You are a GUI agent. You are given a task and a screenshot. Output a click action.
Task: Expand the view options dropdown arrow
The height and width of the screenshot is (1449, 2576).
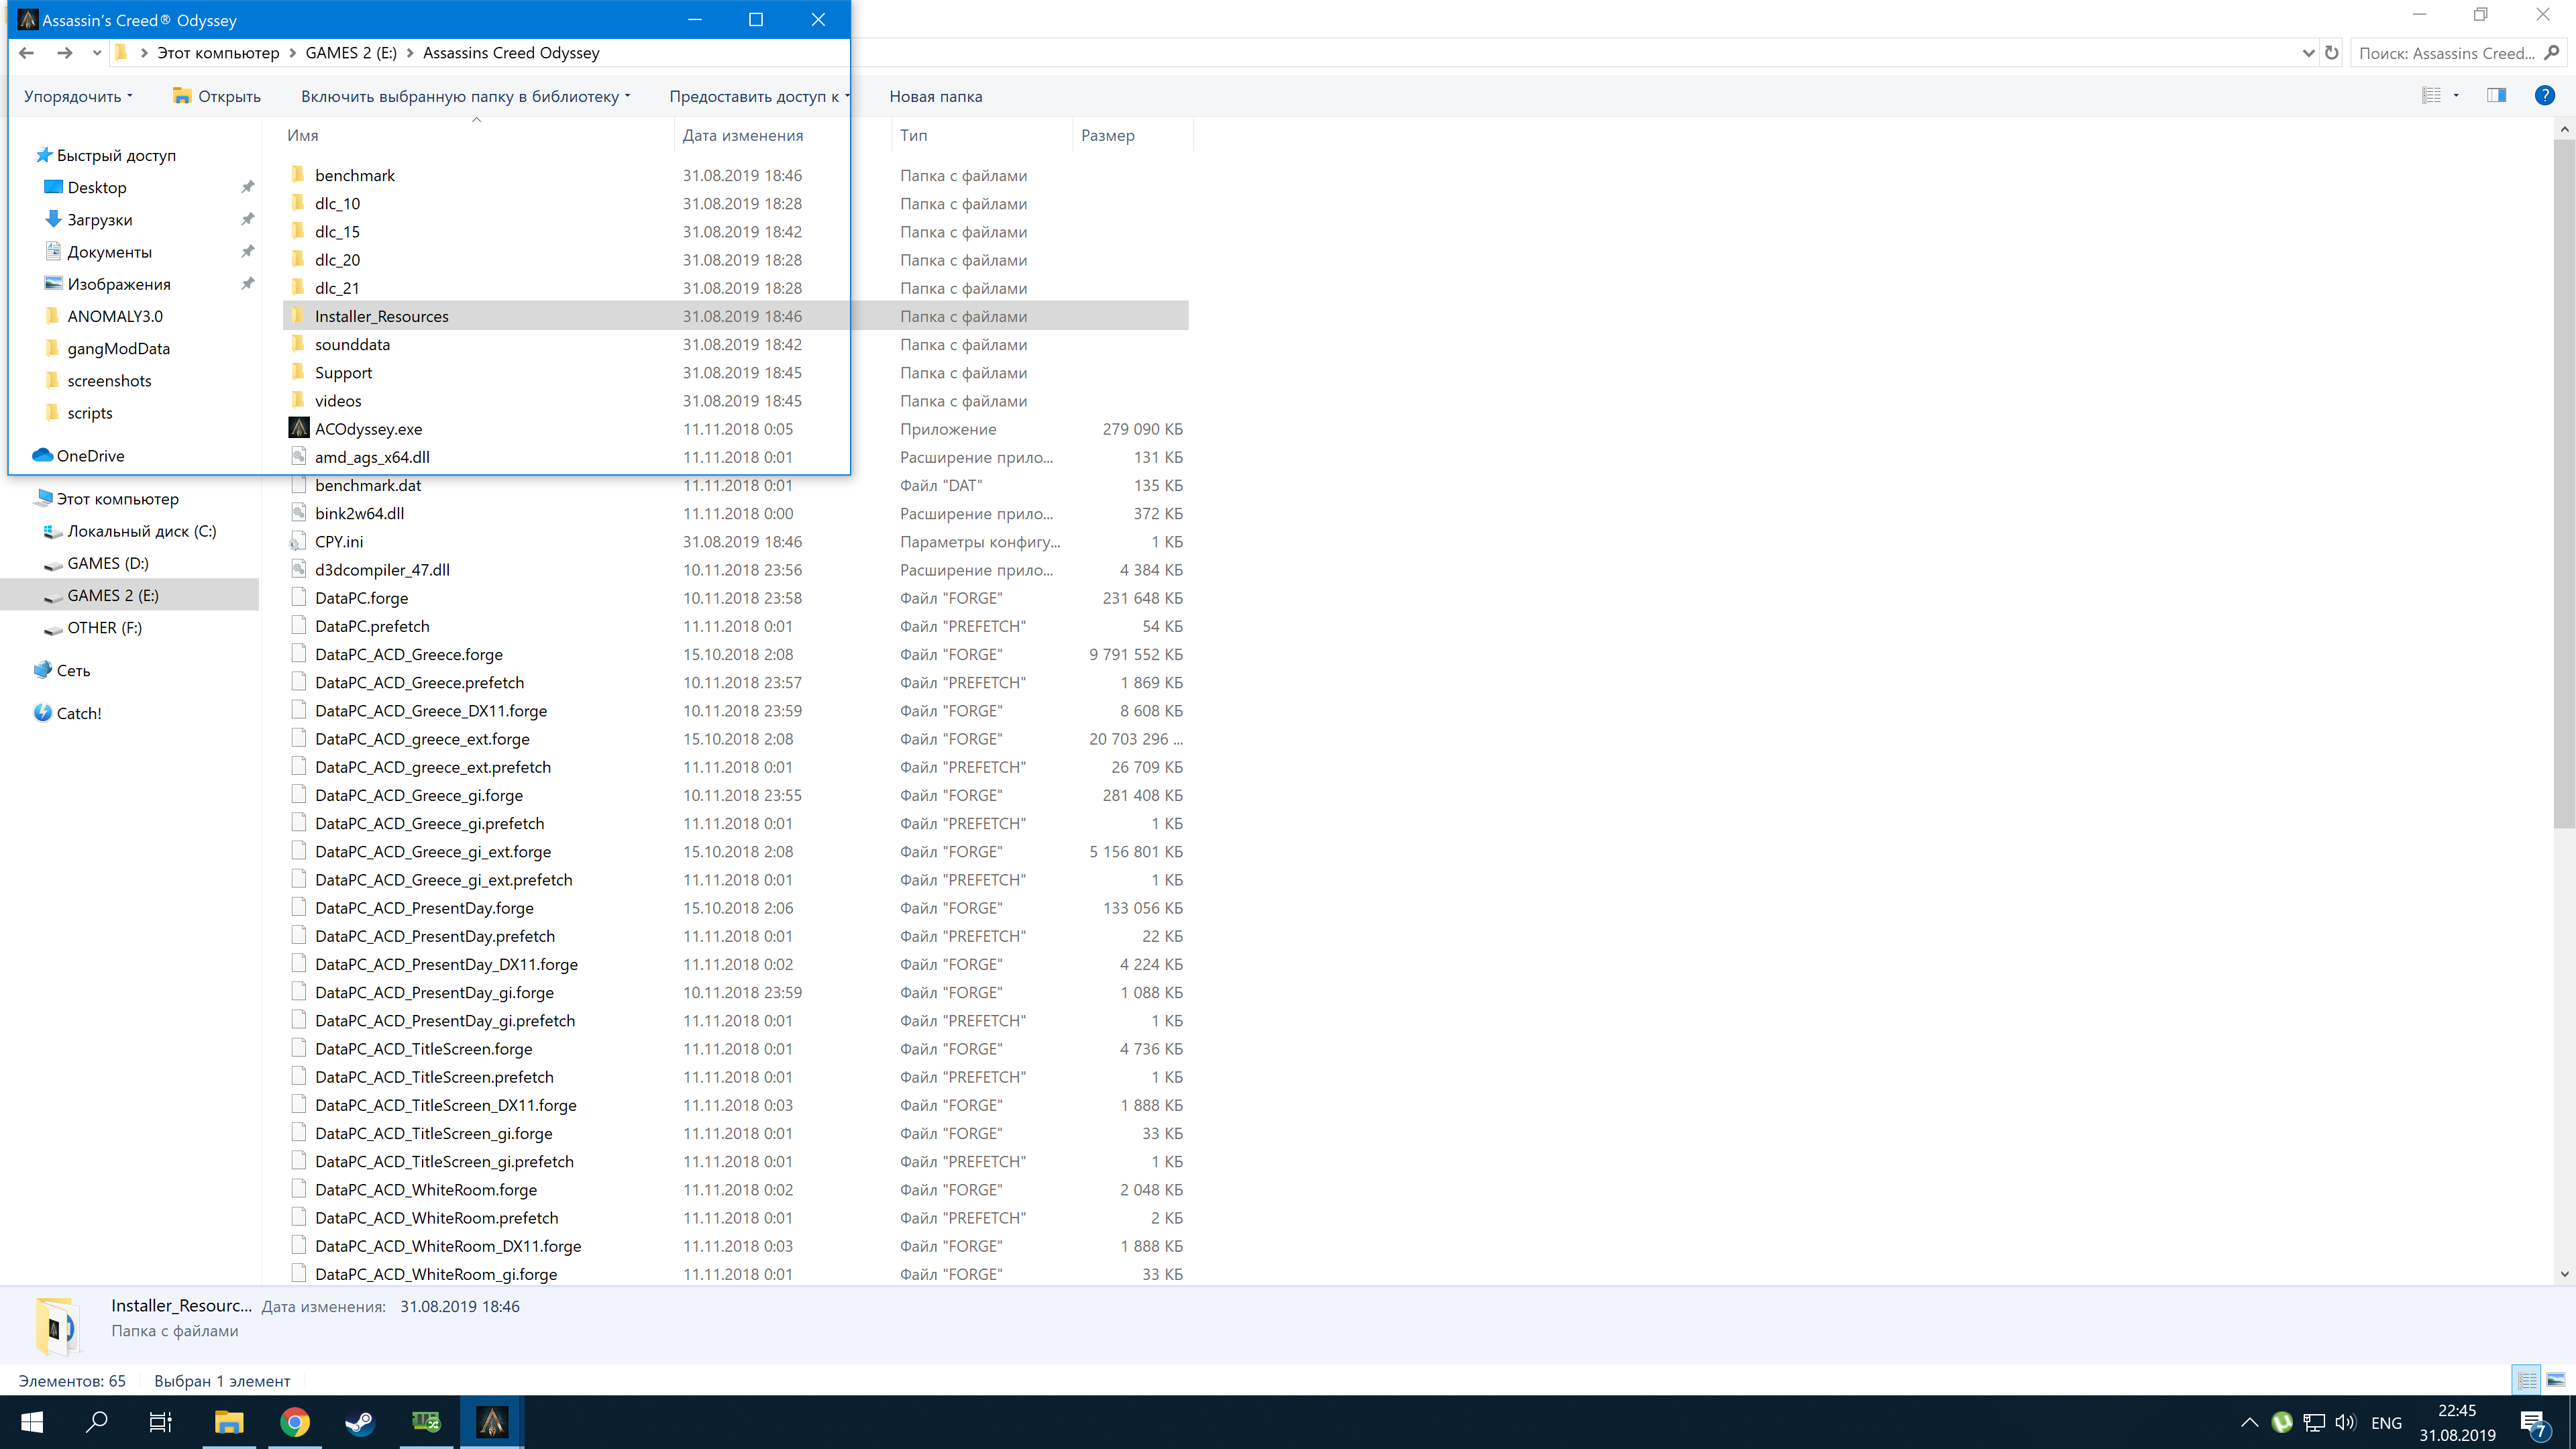pyautogui.click(x=2456, y=96)
